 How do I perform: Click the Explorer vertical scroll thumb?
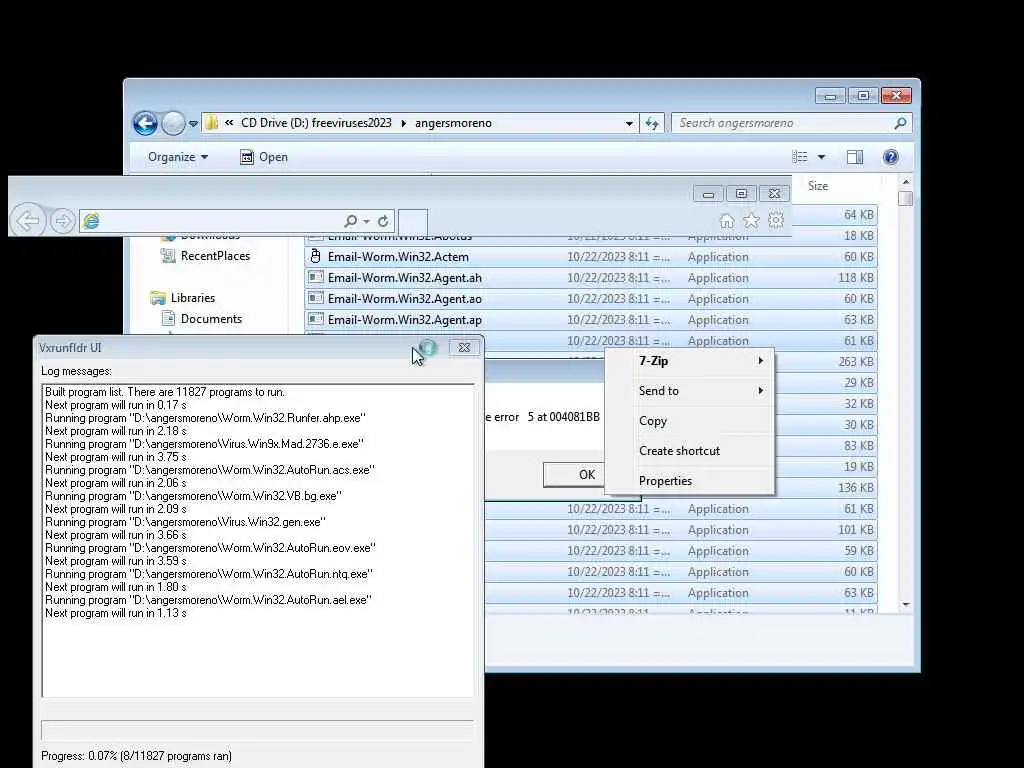pyautogui.click(x=906, y=199)
